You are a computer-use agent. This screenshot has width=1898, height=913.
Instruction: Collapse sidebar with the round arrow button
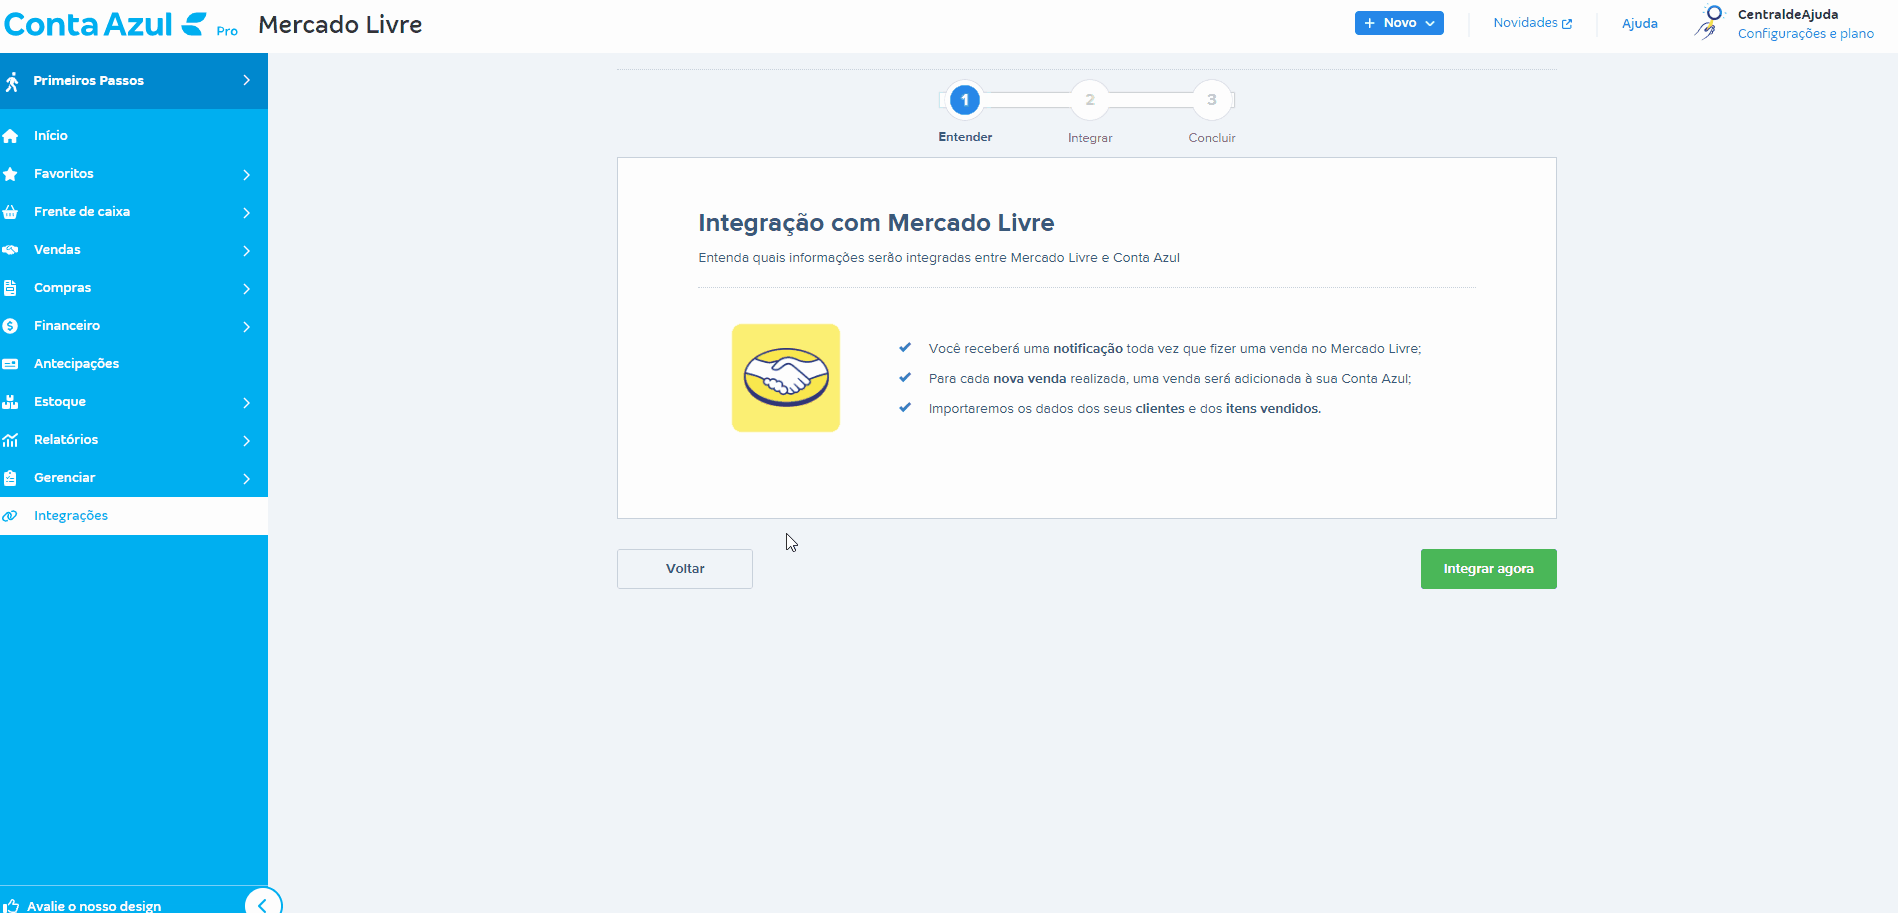pos(263,904)
